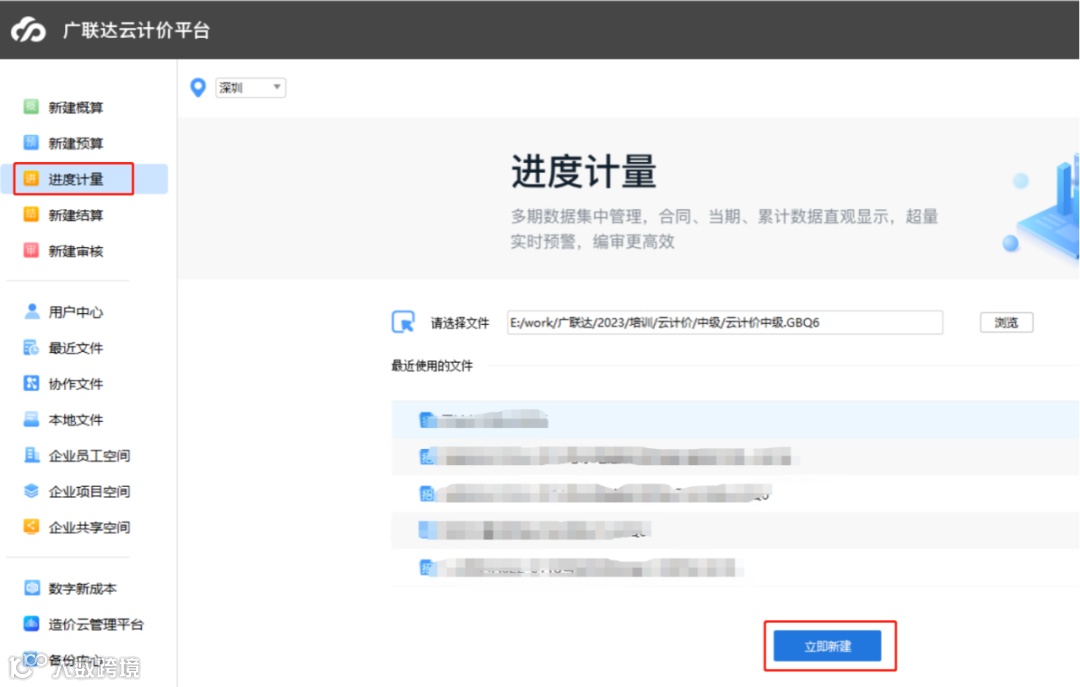
Task: Click the 本地文件 icon
Action: tap(32, 419)
